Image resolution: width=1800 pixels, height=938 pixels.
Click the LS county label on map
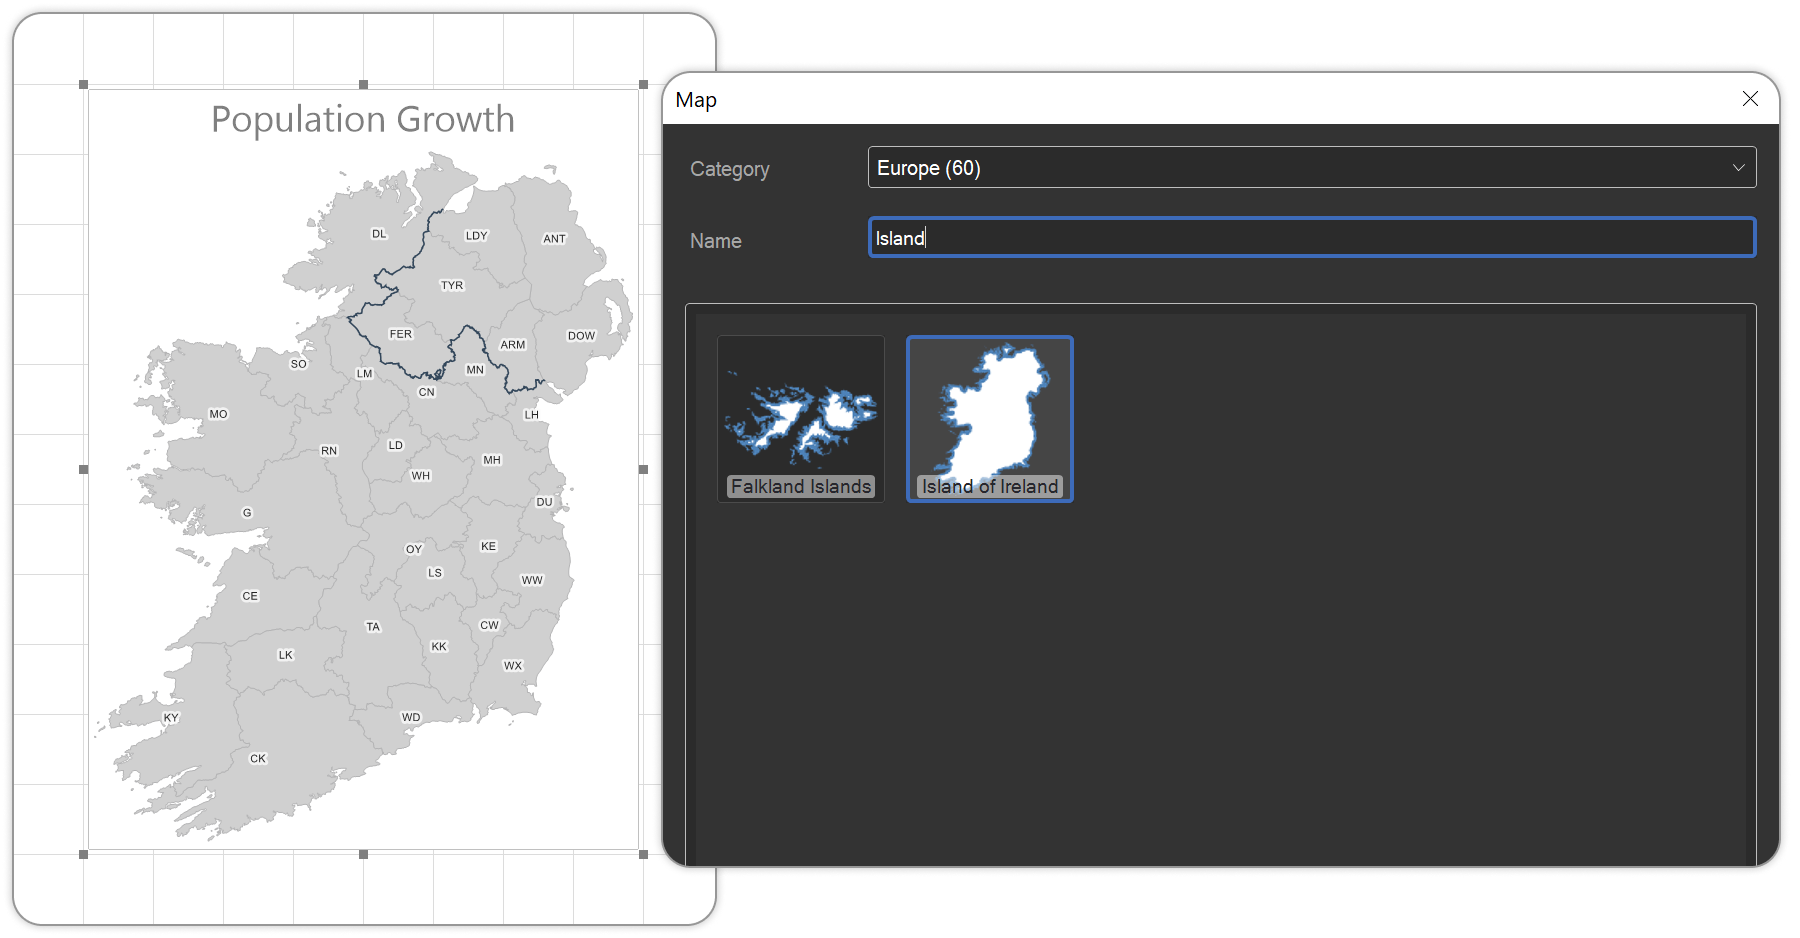[x=435, y=573]
